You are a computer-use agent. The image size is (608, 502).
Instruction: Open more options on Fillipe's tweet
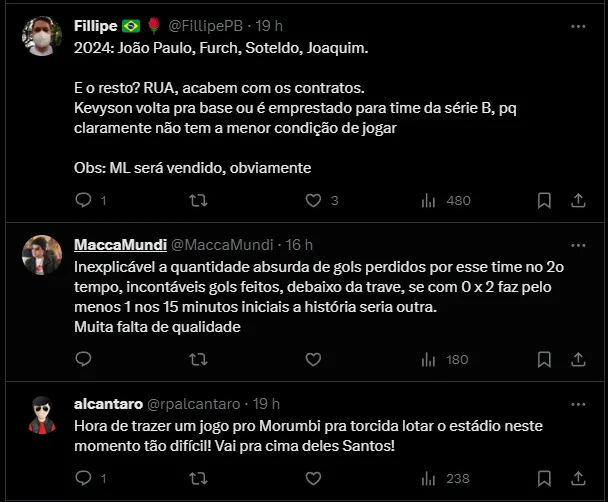(x=577, y=25)
